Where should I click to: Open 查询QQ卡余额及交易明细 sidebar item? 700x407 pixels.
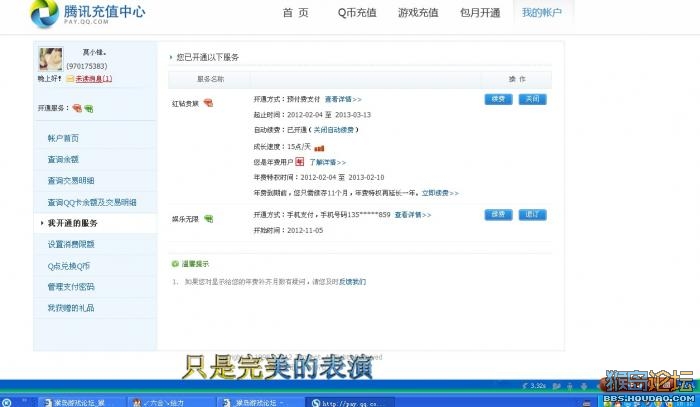[92, 202]
